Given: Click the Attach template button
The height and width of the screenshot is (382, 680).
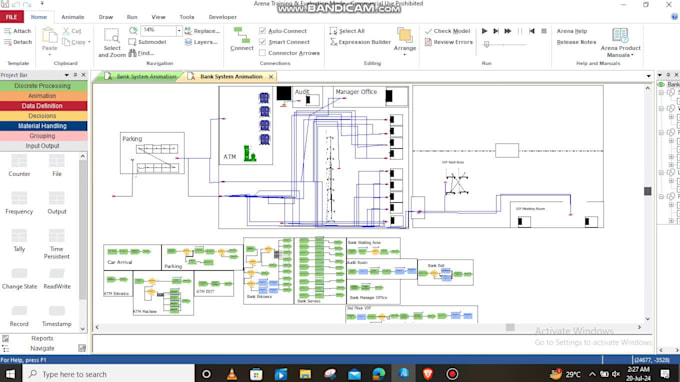Looking at the screenshot, I should (x=17, y=31).
